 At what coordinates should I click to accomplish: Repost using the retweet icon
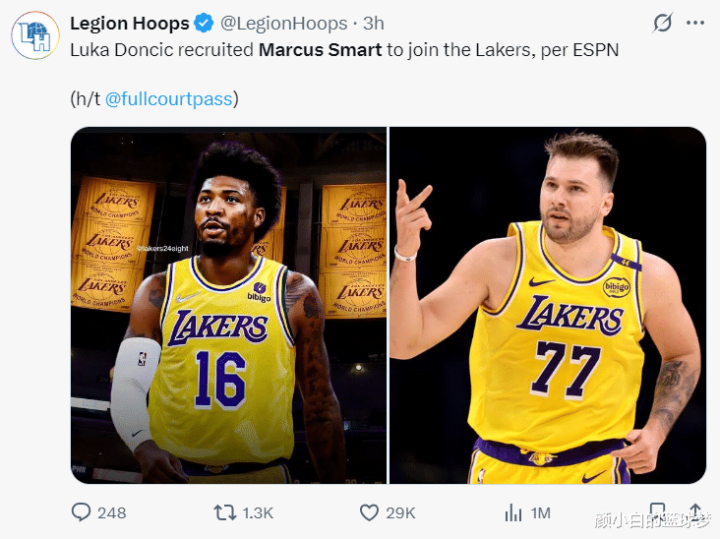[225, 512]
